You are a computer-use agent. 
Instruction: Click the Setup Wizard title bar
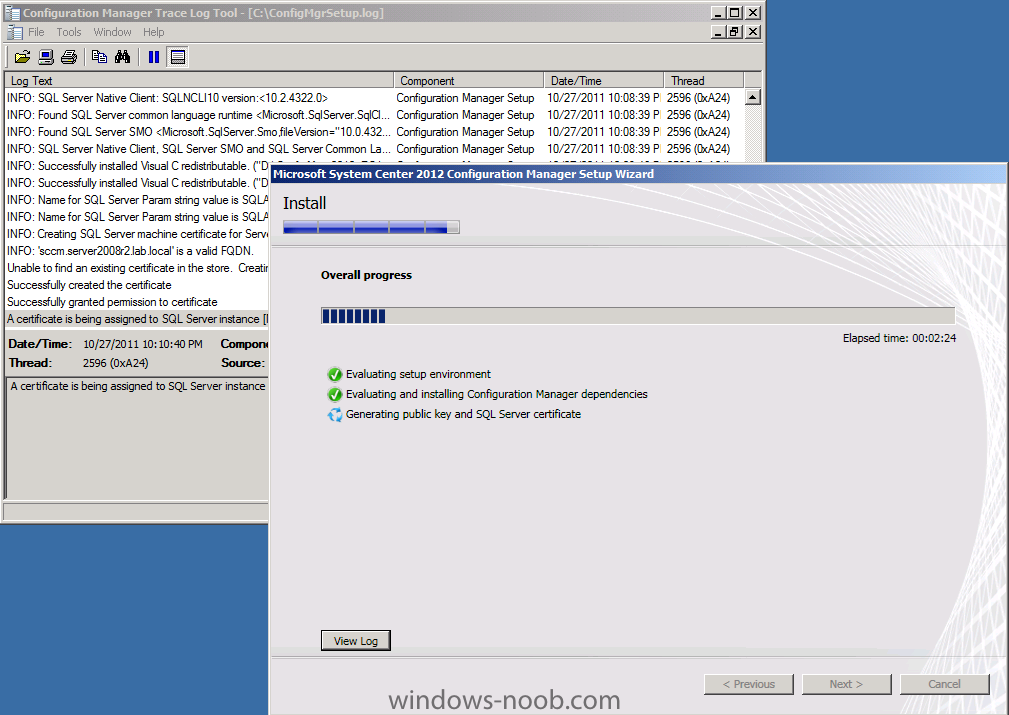[640, 174]
